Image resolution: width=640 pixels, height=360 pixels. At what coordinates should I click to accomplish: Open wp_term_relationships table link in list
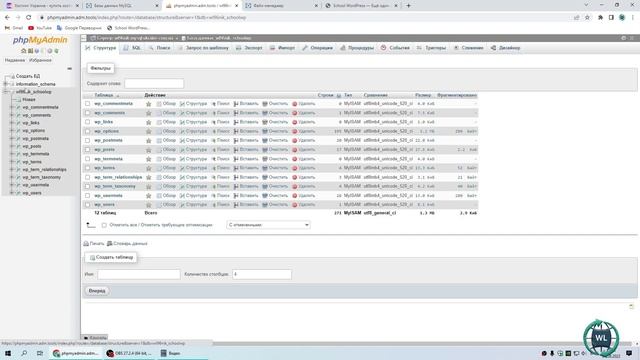(118, 178)
